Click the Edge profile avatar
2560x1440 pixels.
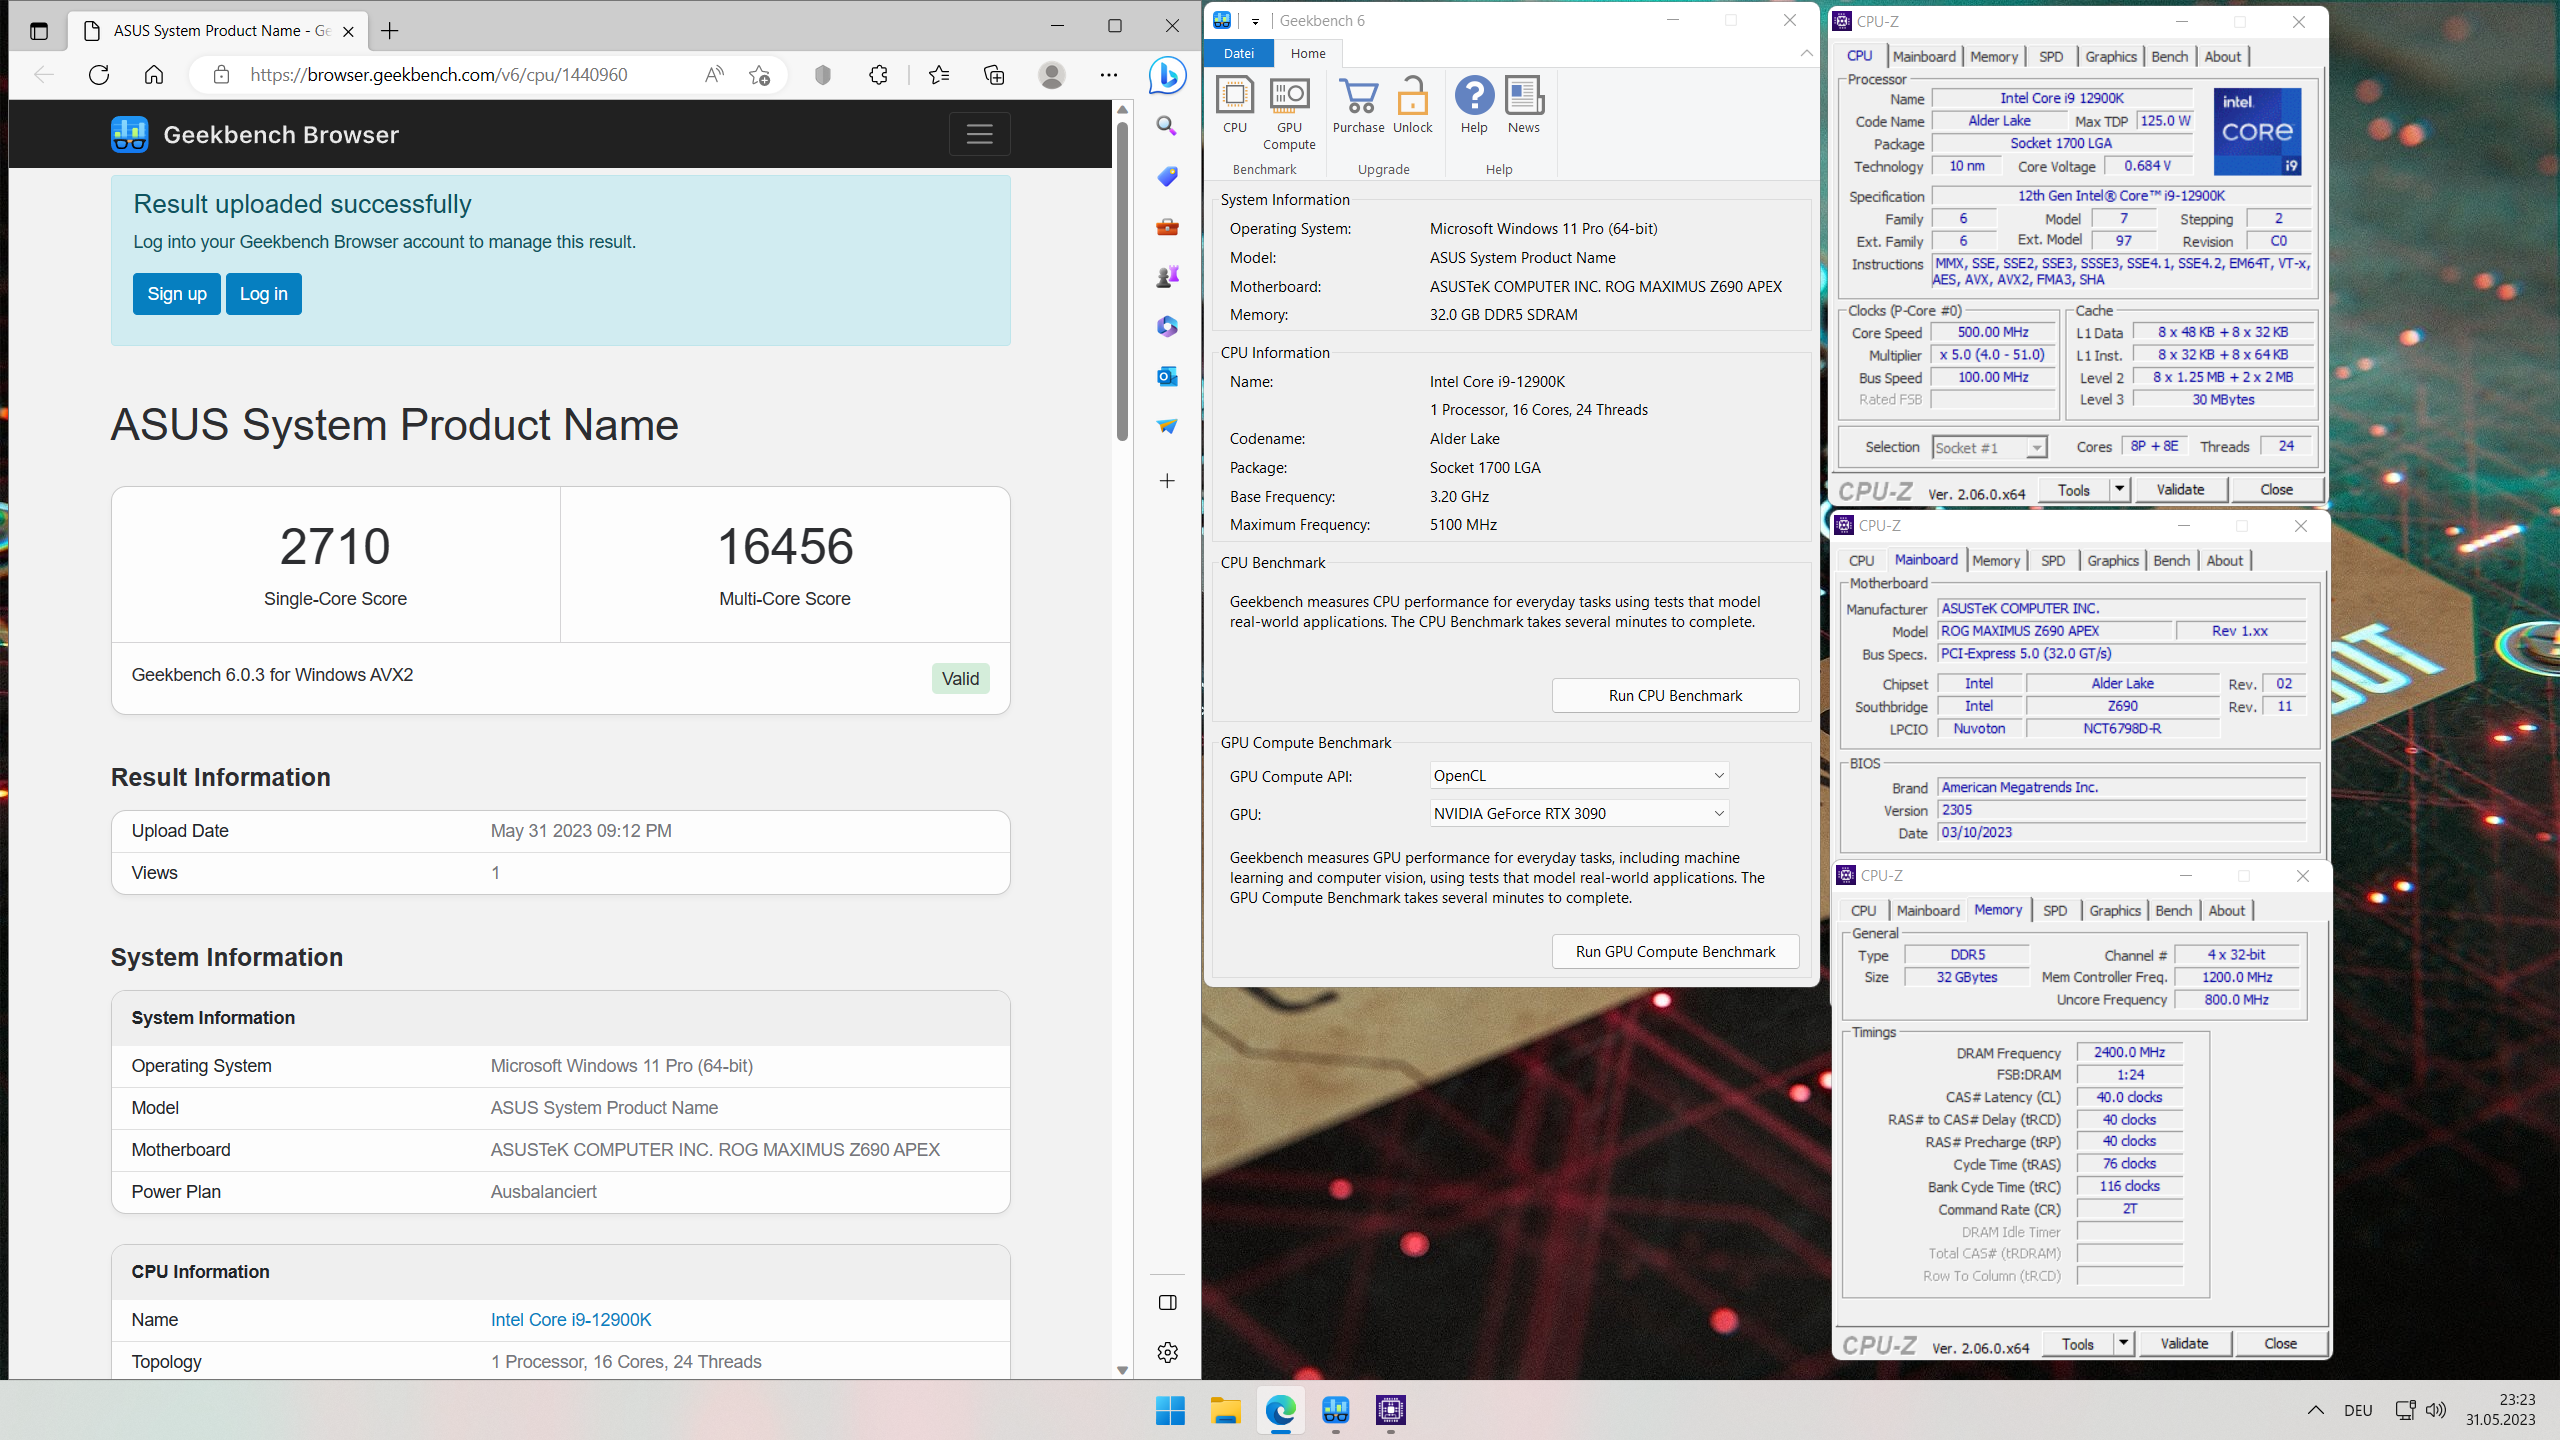pyautogui.click(x=1051, y=75)
